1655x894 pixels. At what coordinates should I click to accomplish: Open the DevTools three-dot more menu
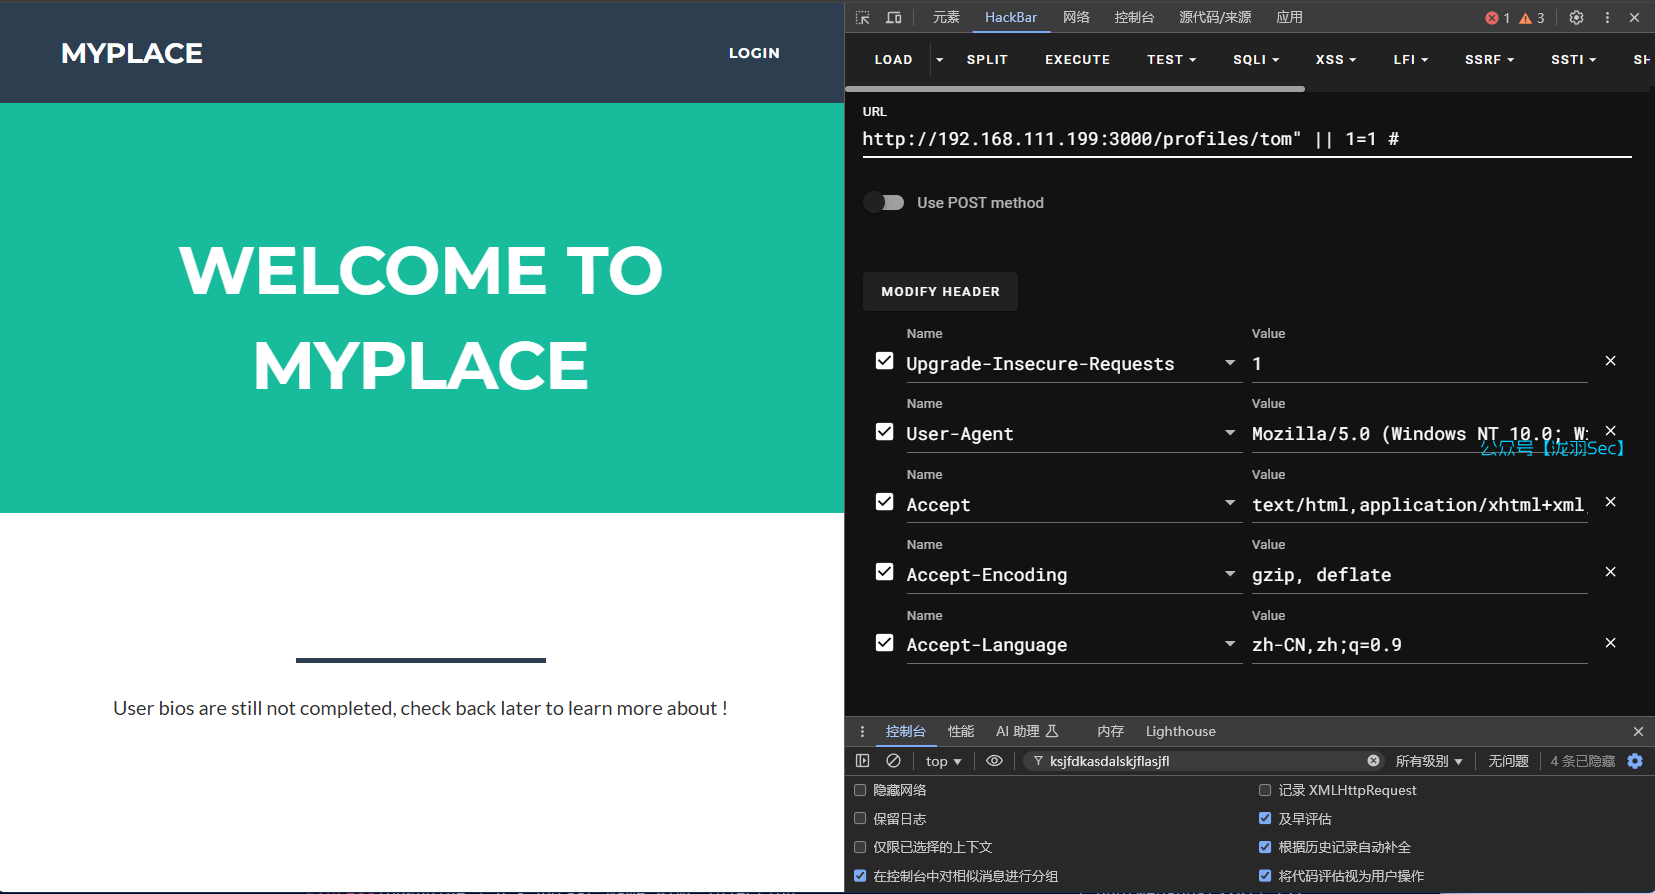pyautogui.click(x=1607, y=18)
